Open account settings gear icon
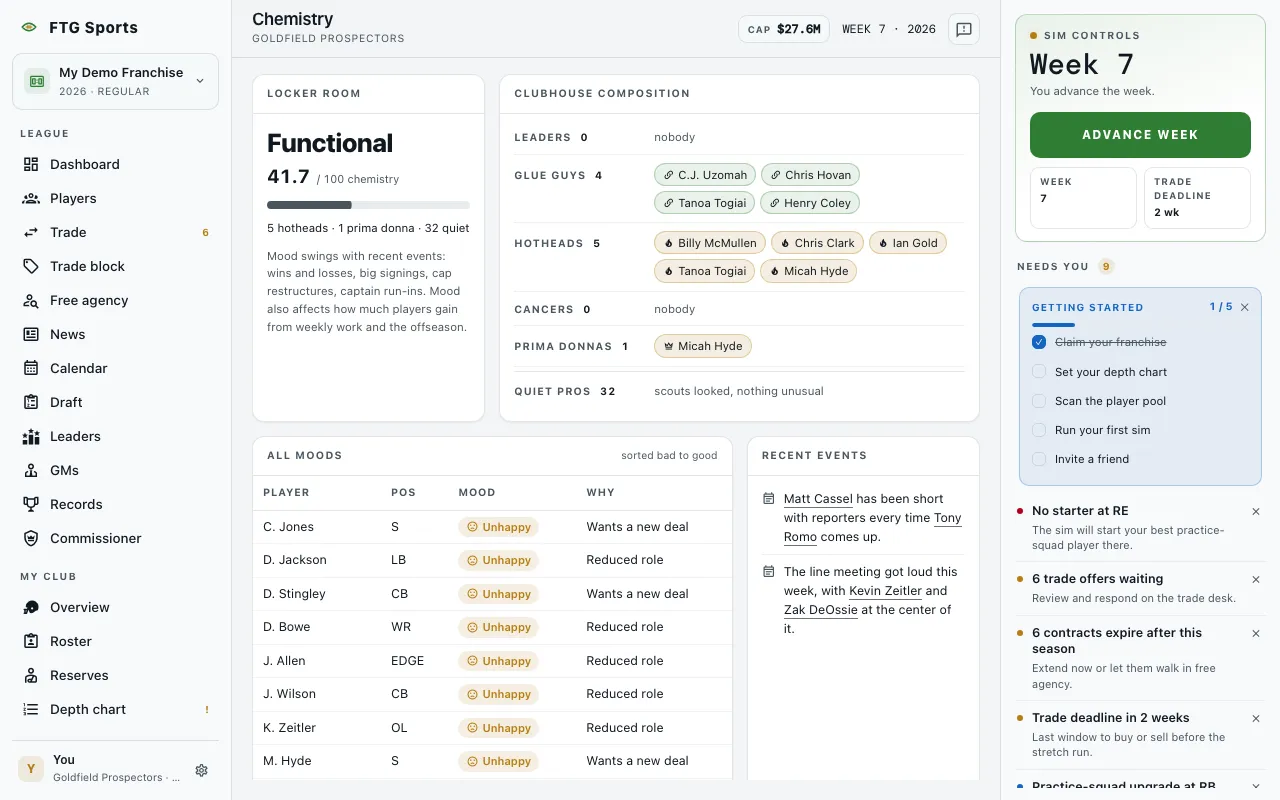 201,770
